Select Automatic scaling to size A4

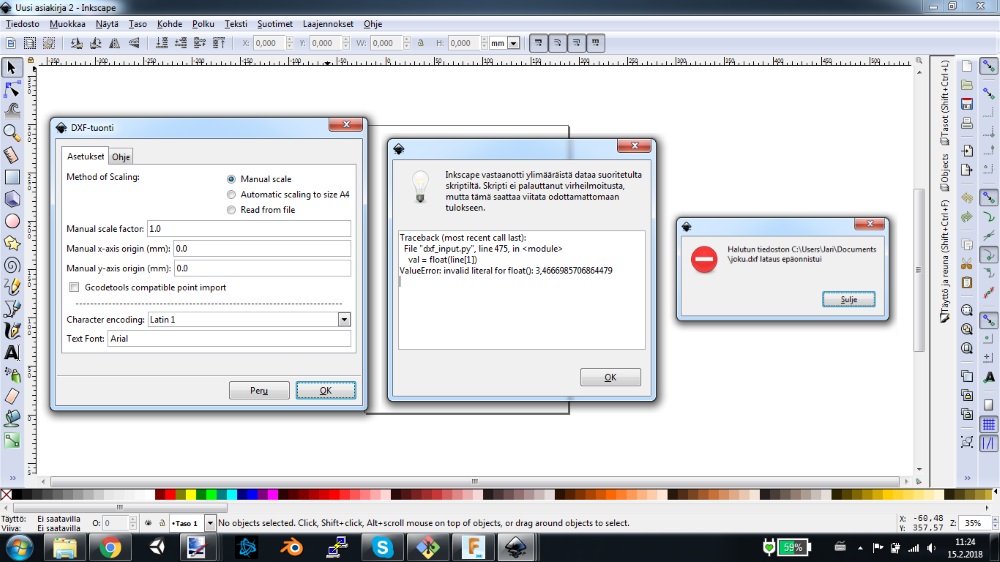pos(232,195)
